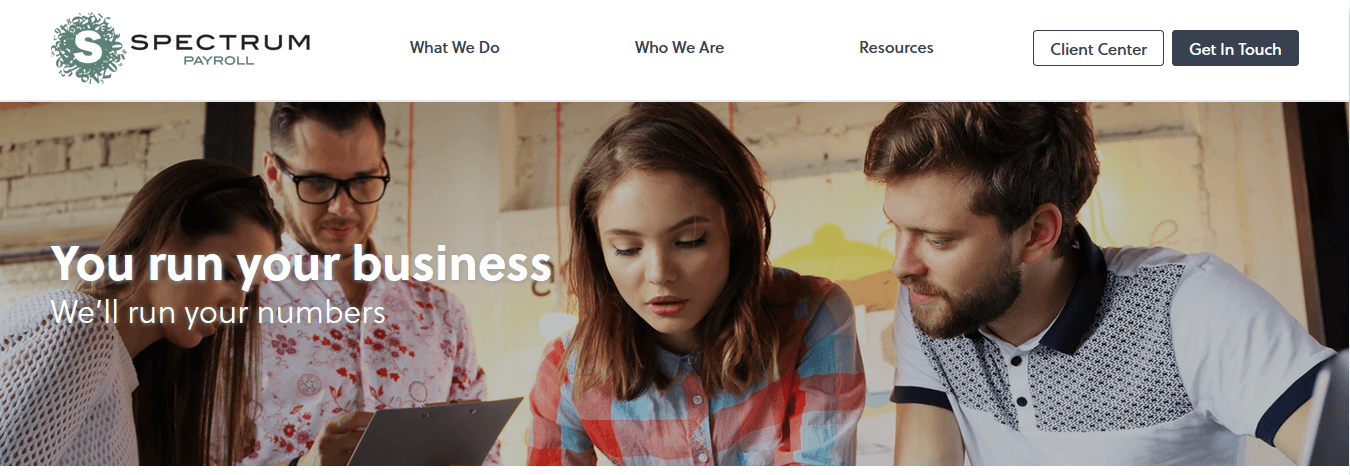Open the What We Do menu
Viewport: 1350px width, 475px height.
(455, 47)
